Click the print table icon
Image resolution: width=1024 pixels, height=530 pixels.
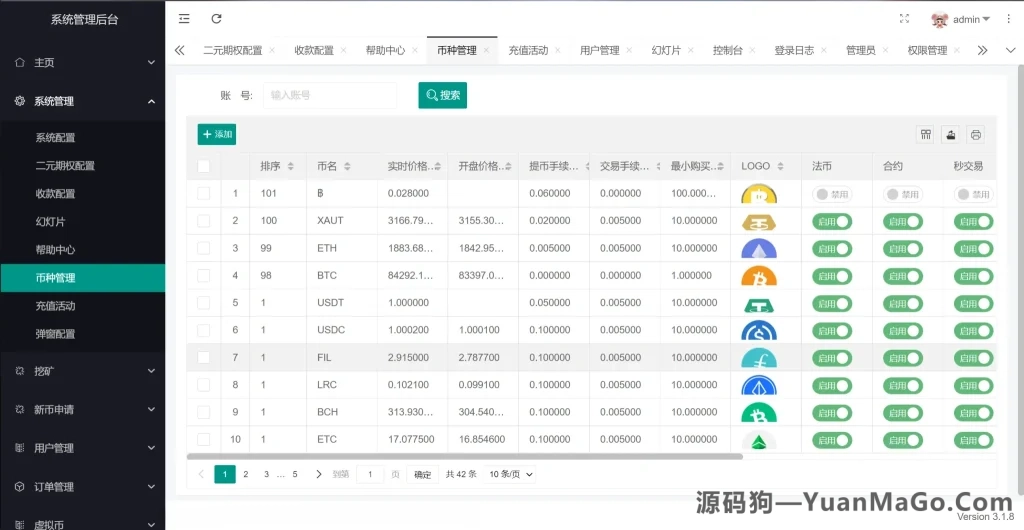coord(976,134)
